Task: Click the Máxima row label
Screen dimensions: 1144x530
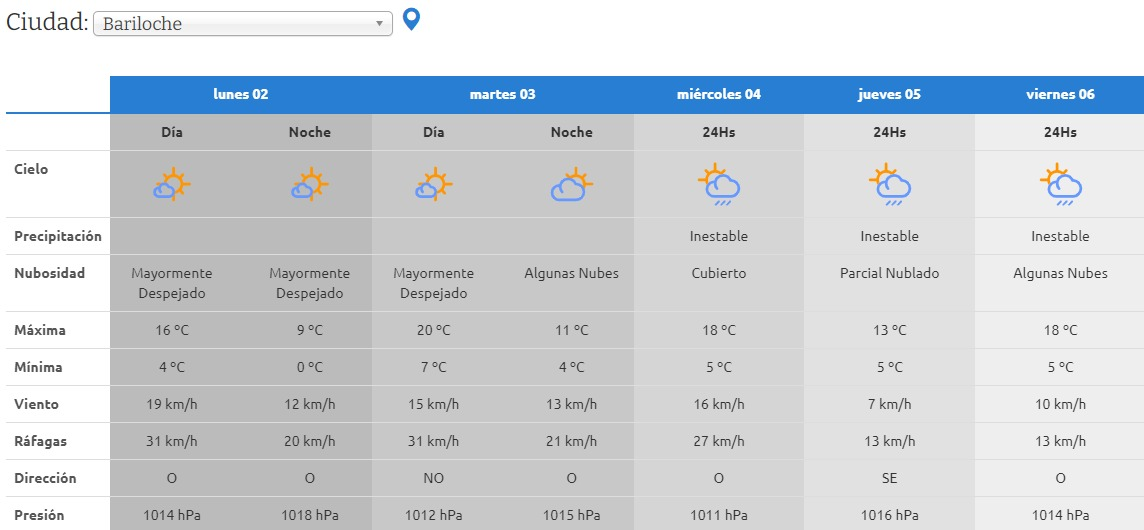Action: point(40,330)
